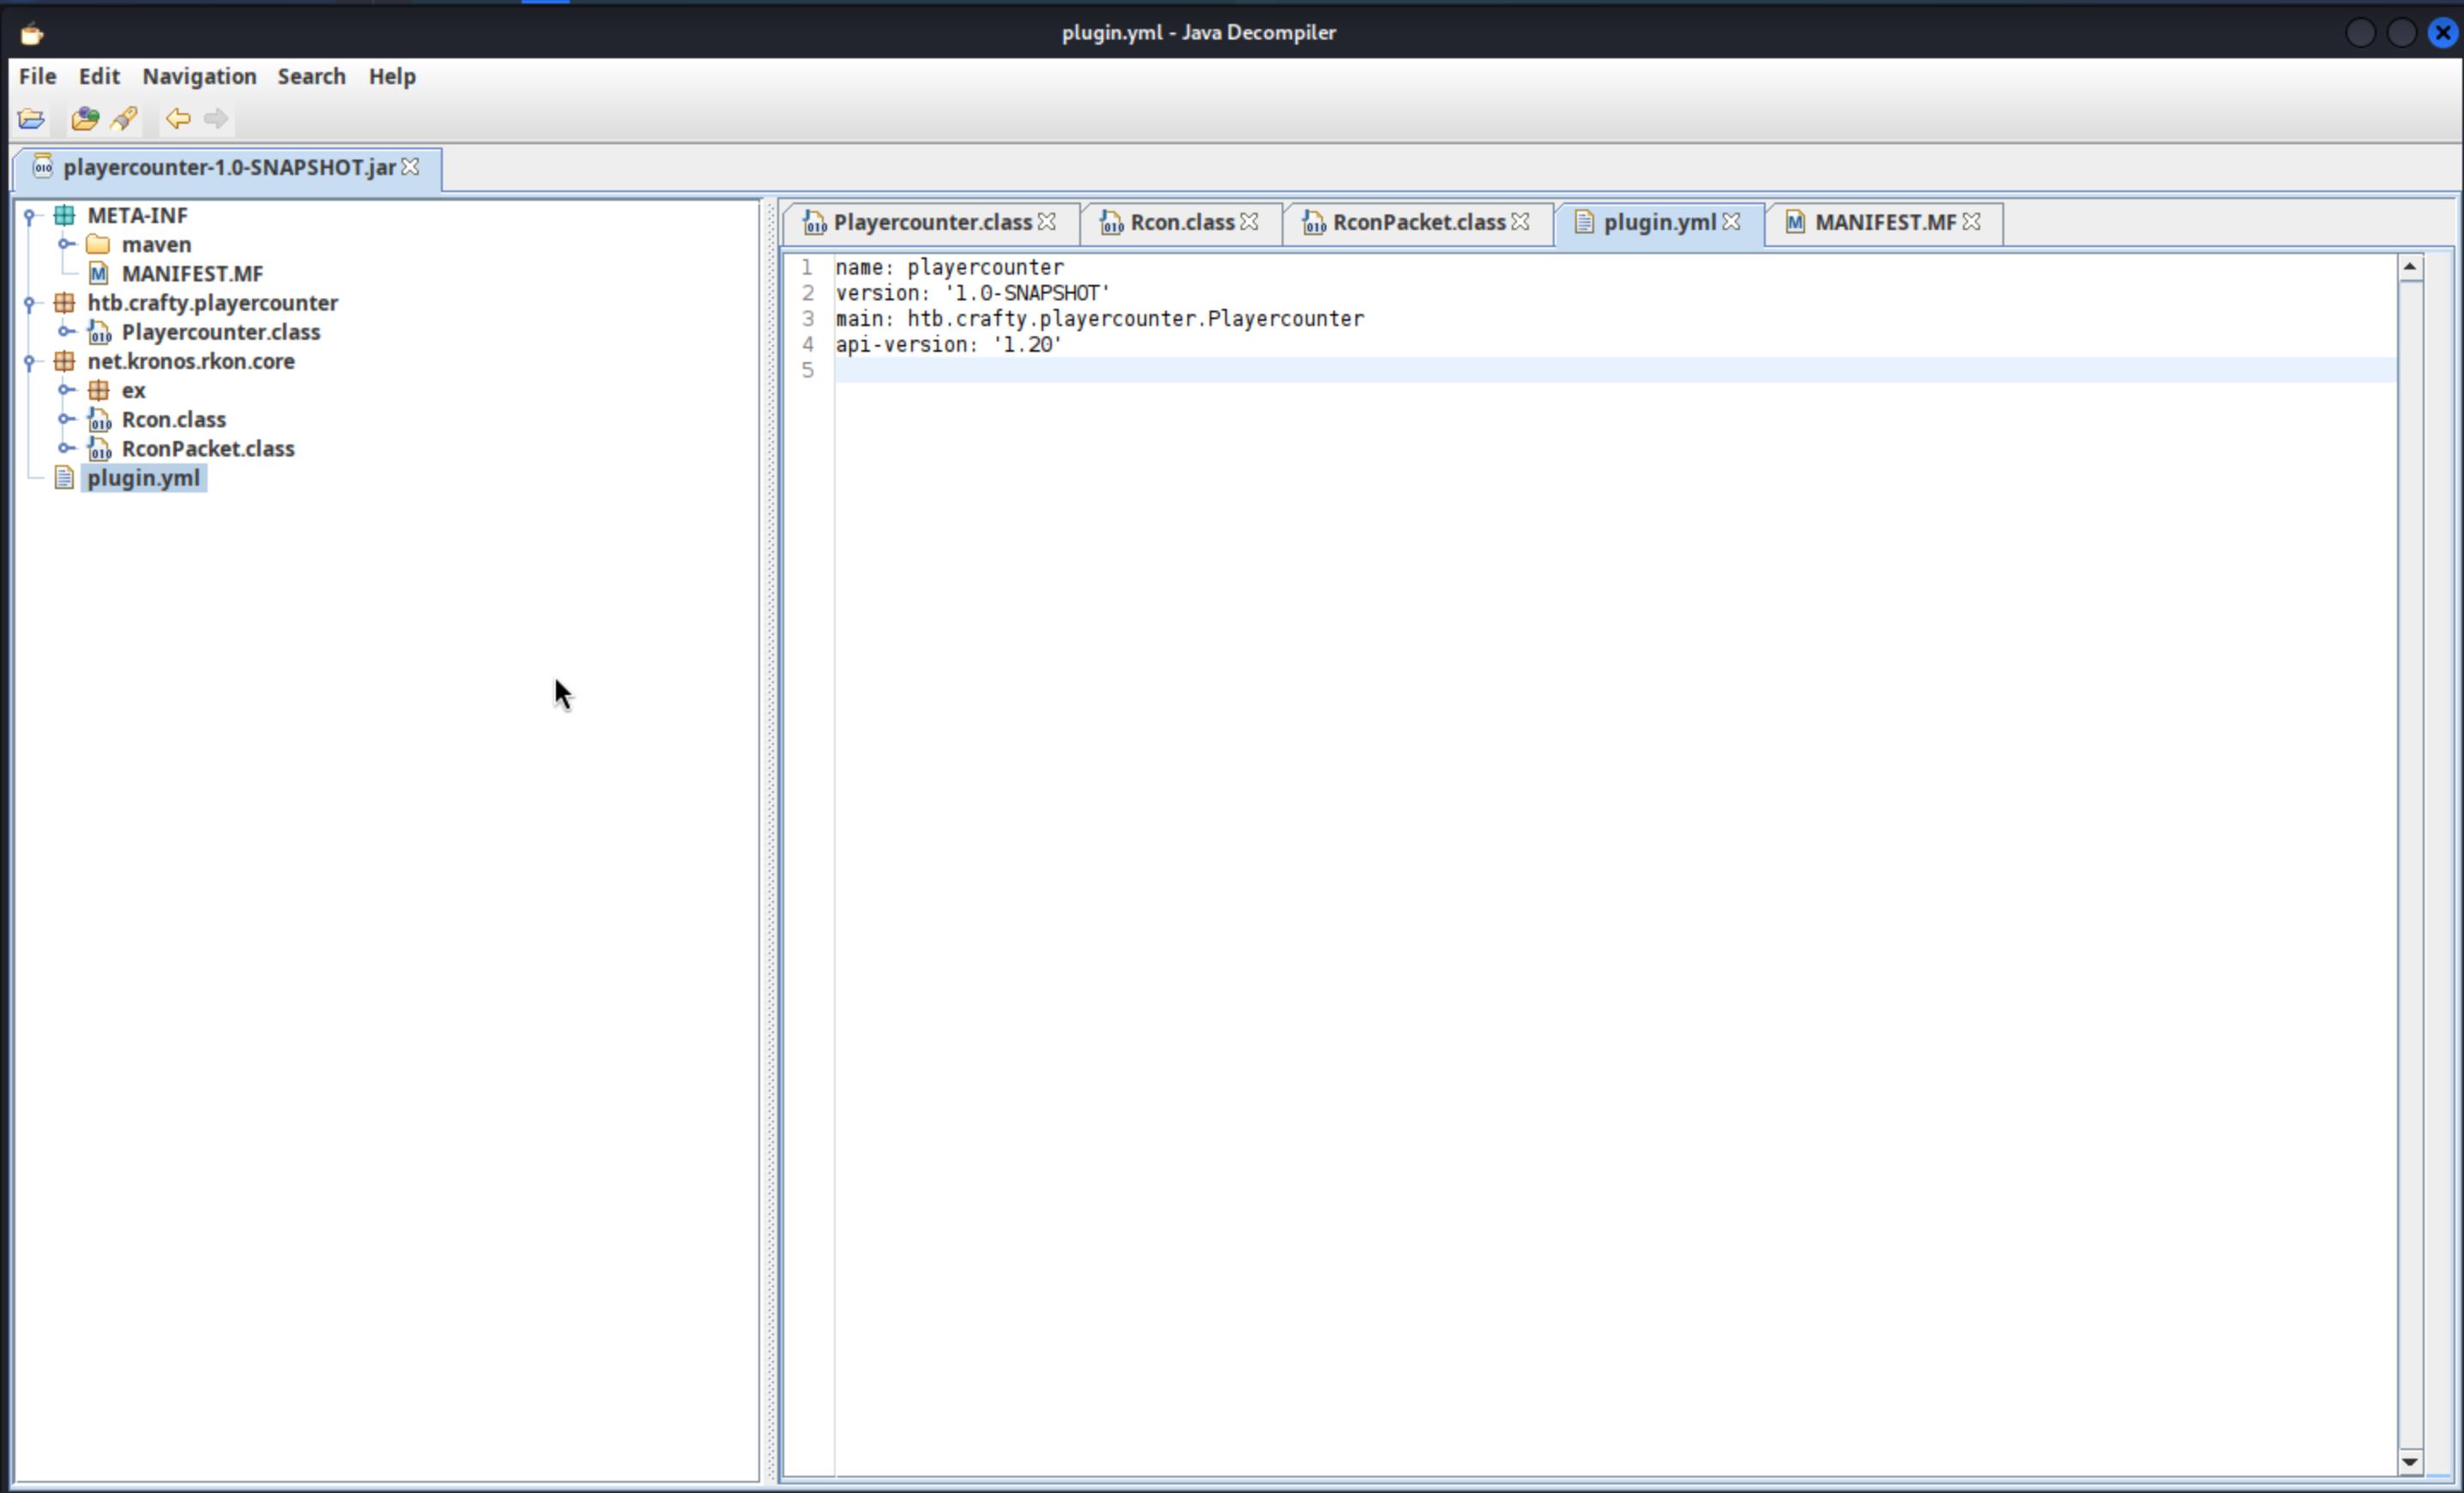Close the plugin.yml editor tab
This screenshot has width=2464, height=1493.
click(x=1732, y=222)
